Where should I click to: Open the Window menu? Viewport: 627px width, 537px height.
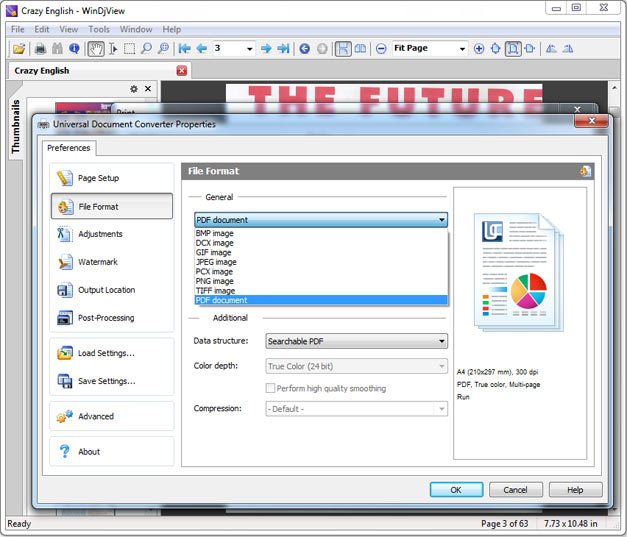136,29
